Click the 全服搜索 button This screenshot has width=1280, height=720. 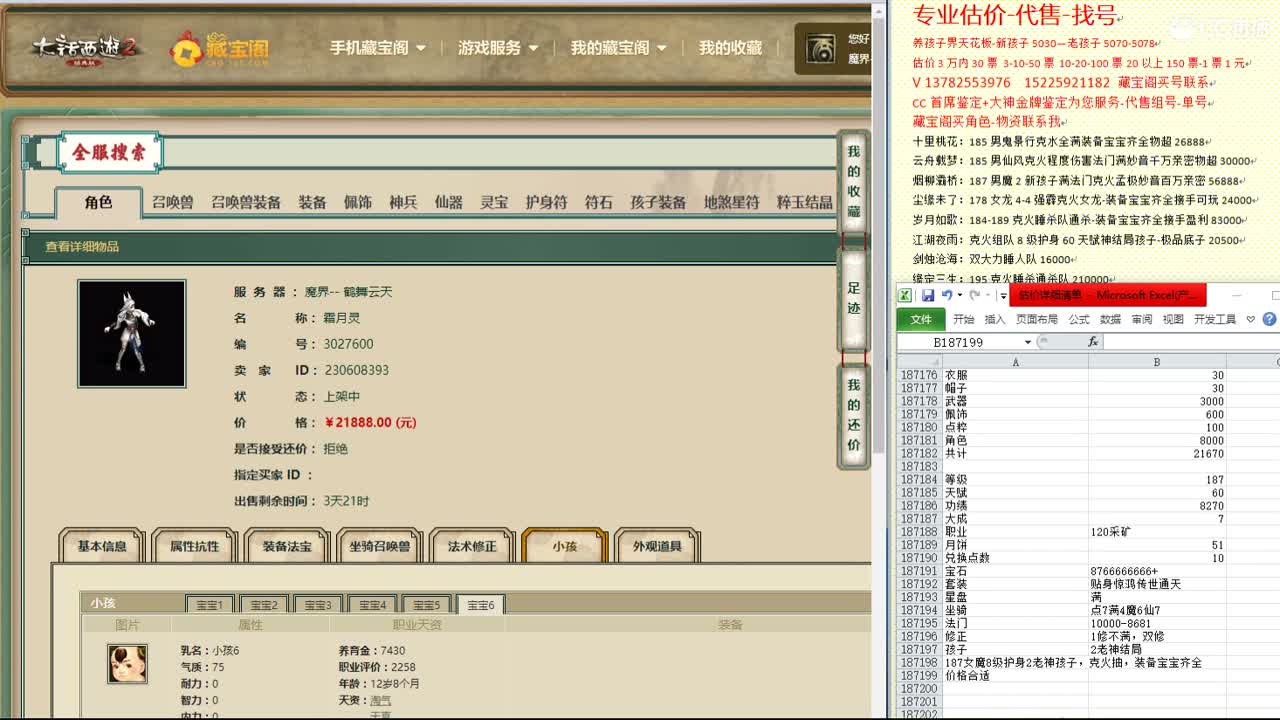[x=109, y=152]
